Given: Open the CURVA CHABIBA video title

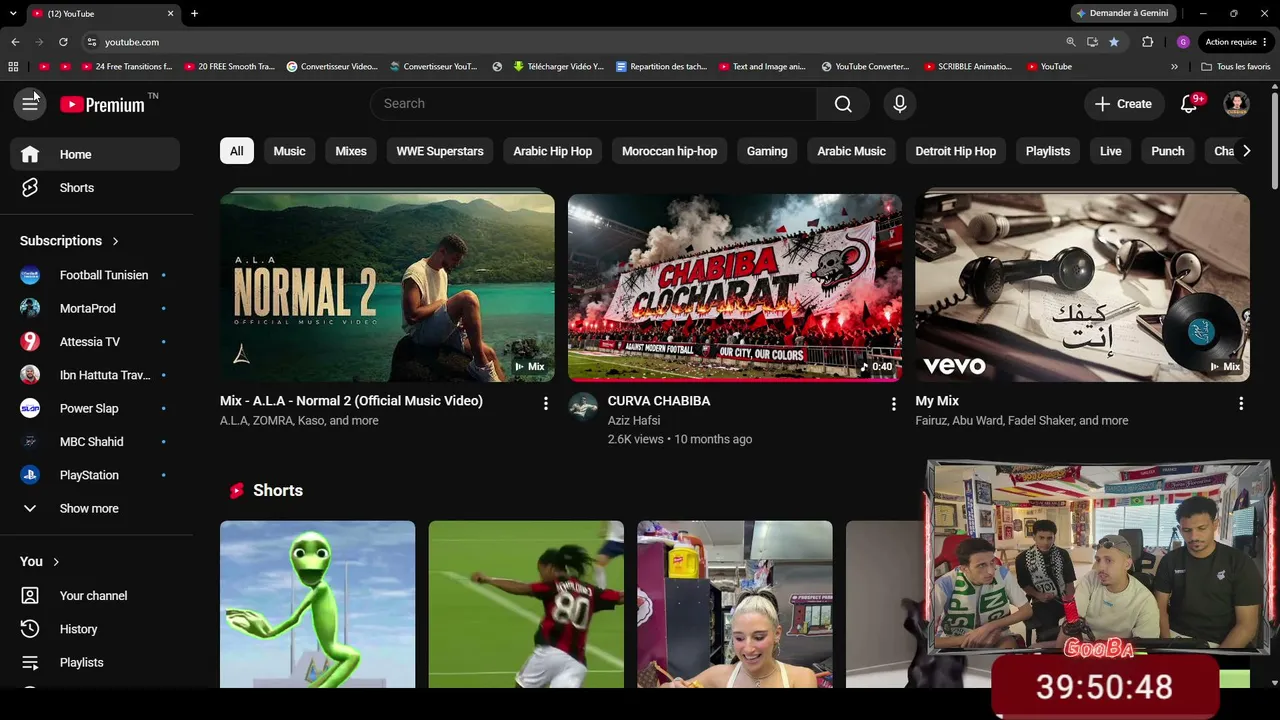Looking at the screenshot, I should 659,401.
